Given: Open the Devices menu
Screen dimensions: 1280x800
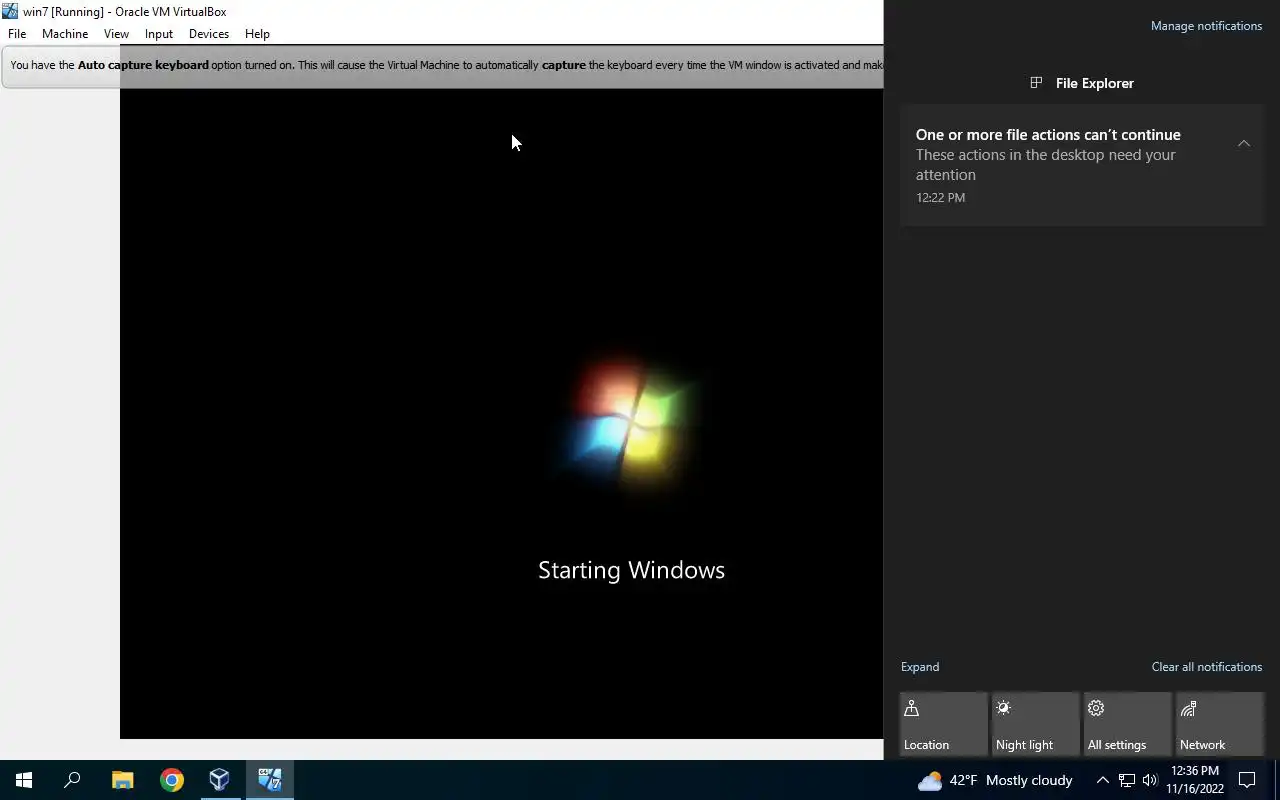Looking at the screenshot, I should click(209, 33).
